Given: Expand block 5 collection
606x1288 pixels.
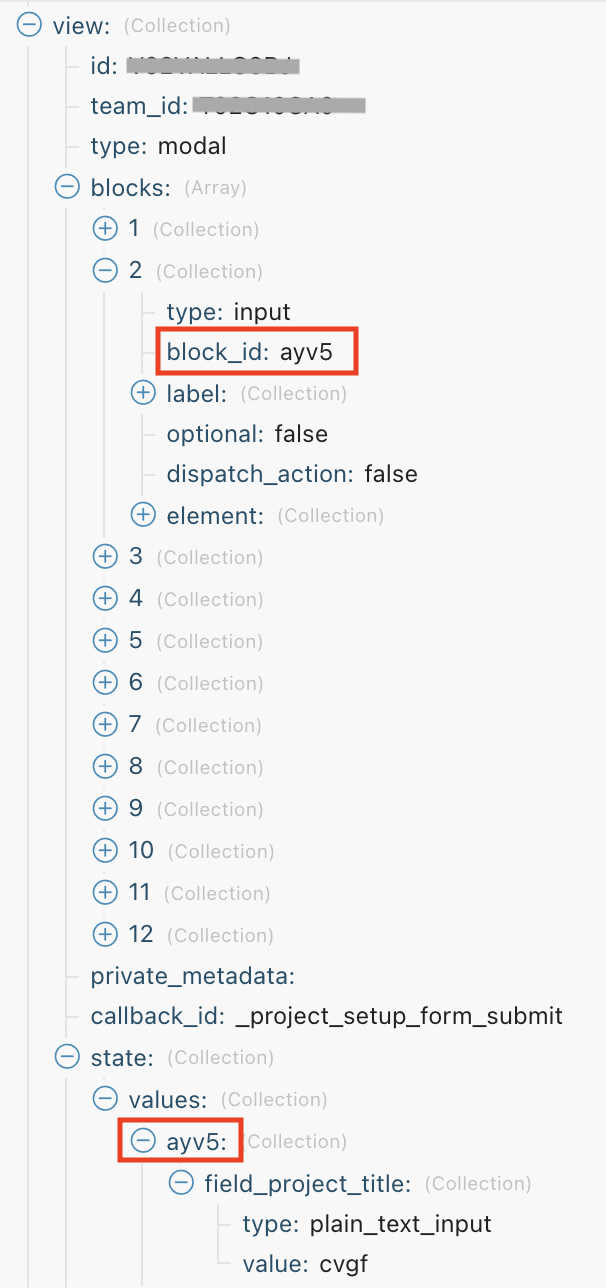Looking at the screenshot, I should coord(105,640).
